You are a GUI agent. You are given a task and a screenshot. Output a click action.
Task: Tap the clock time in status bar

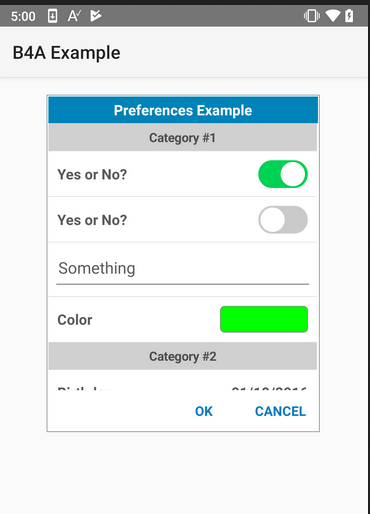(23, 16)
